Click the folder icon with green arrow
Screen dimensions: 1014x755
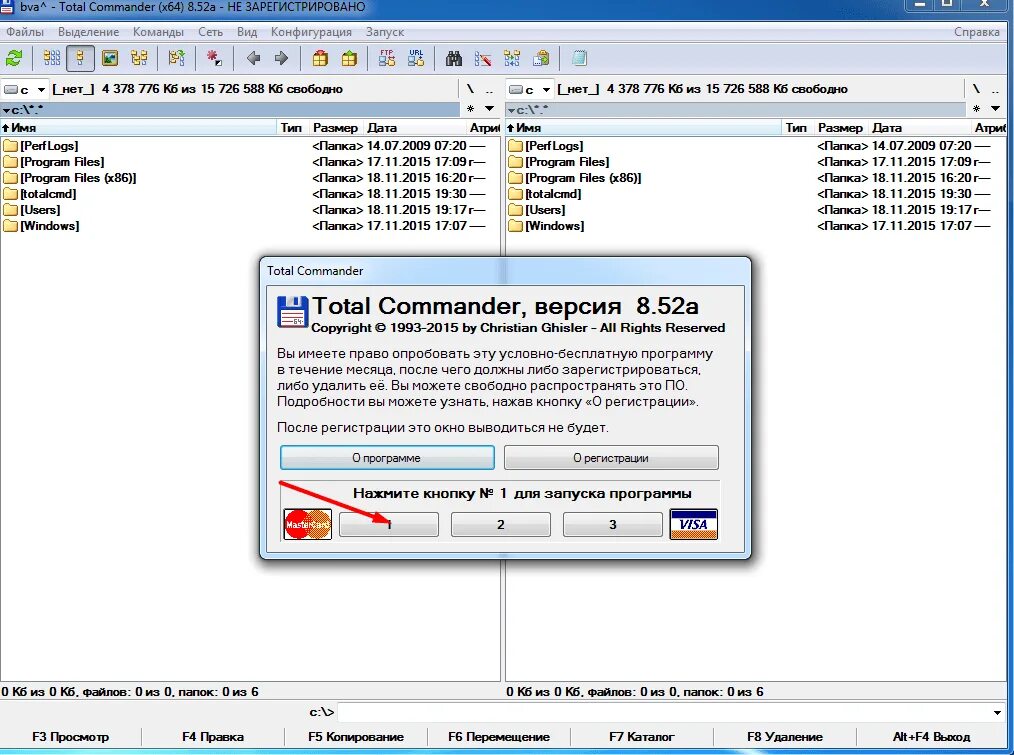(177, 58)
